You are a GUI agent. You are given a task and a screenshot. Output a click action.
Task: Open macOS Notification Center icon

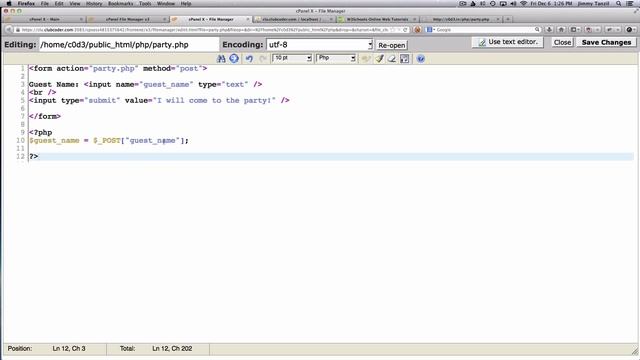(x=630, y=4)
